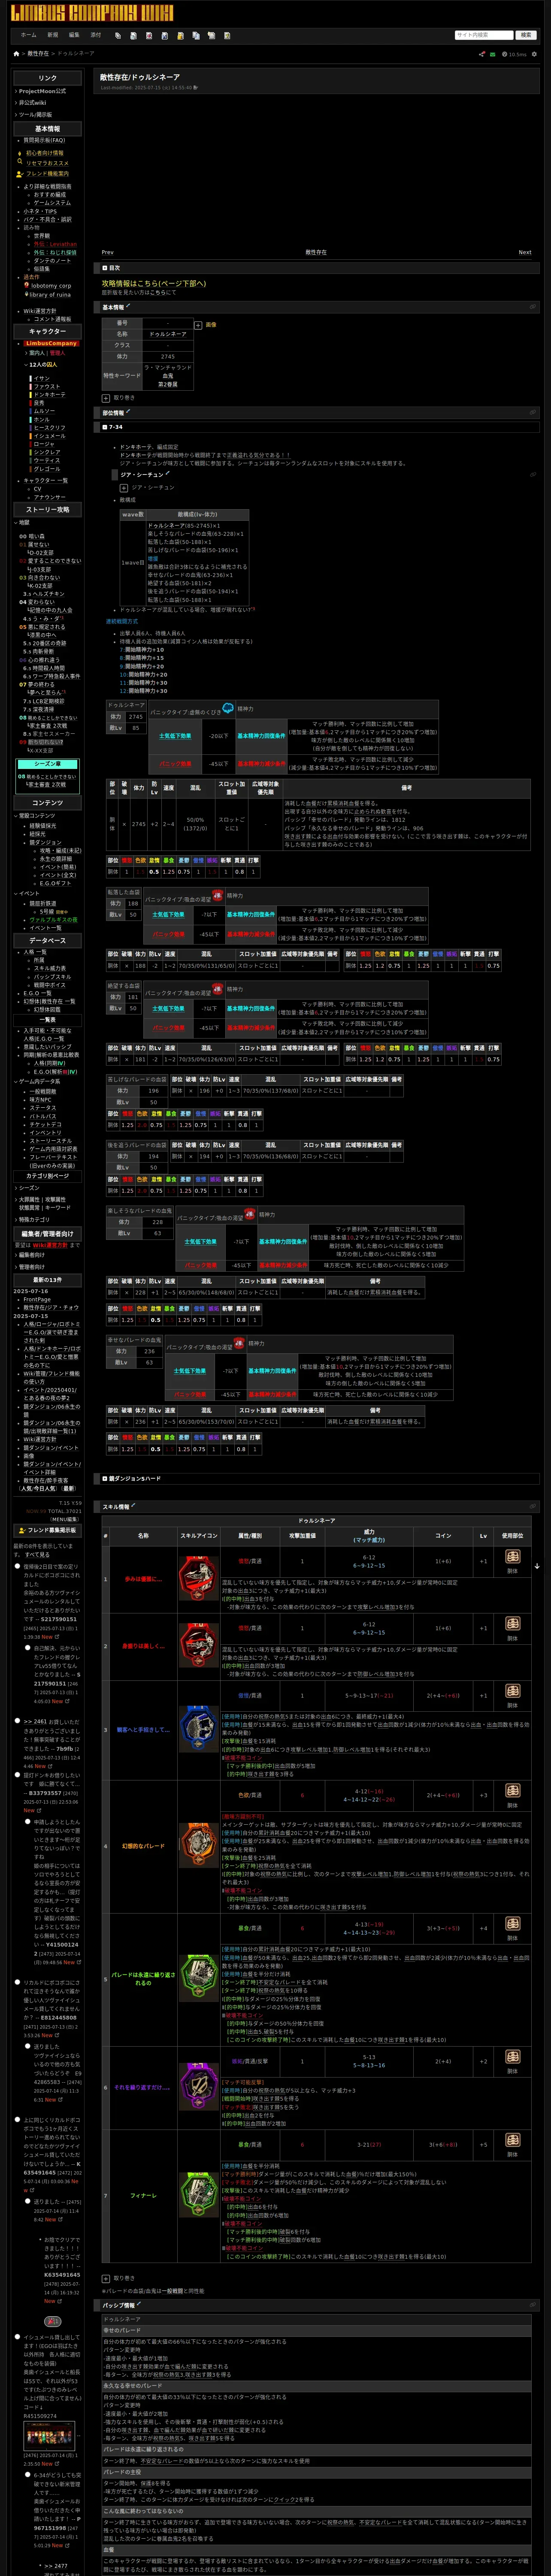This screenshot has width=551, height=2576.
Task: Click edit pencil beside 部位情報 heading
Action: 127,411
